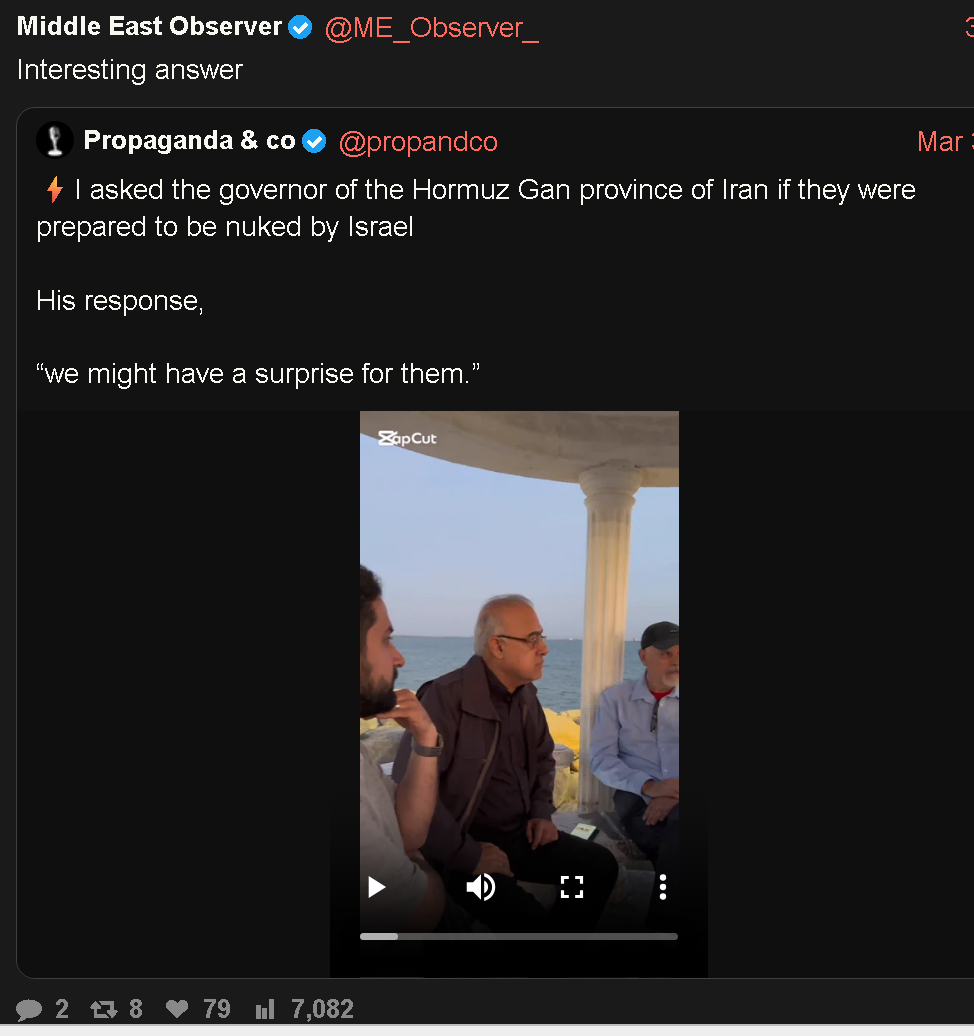Click Middle East Observer verified badge
This screenshot has width=974, height=1036.
pos(301,27)
